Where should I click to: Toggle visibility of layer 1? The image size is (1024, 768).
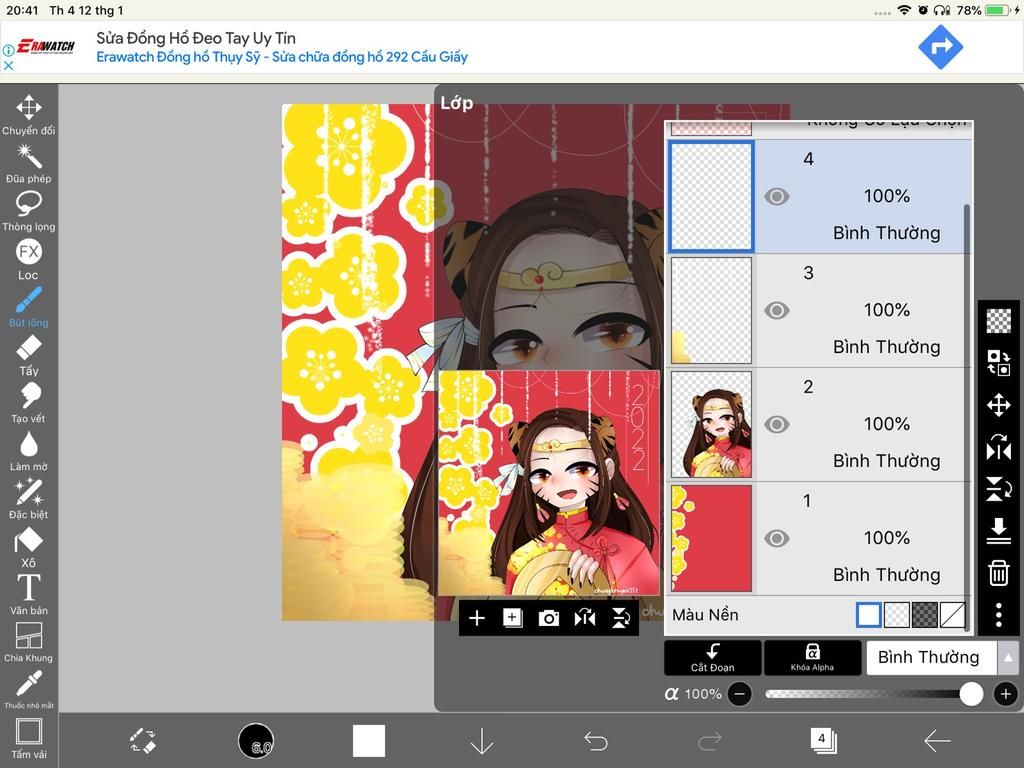pyautogui.click(x=776, y=538)
